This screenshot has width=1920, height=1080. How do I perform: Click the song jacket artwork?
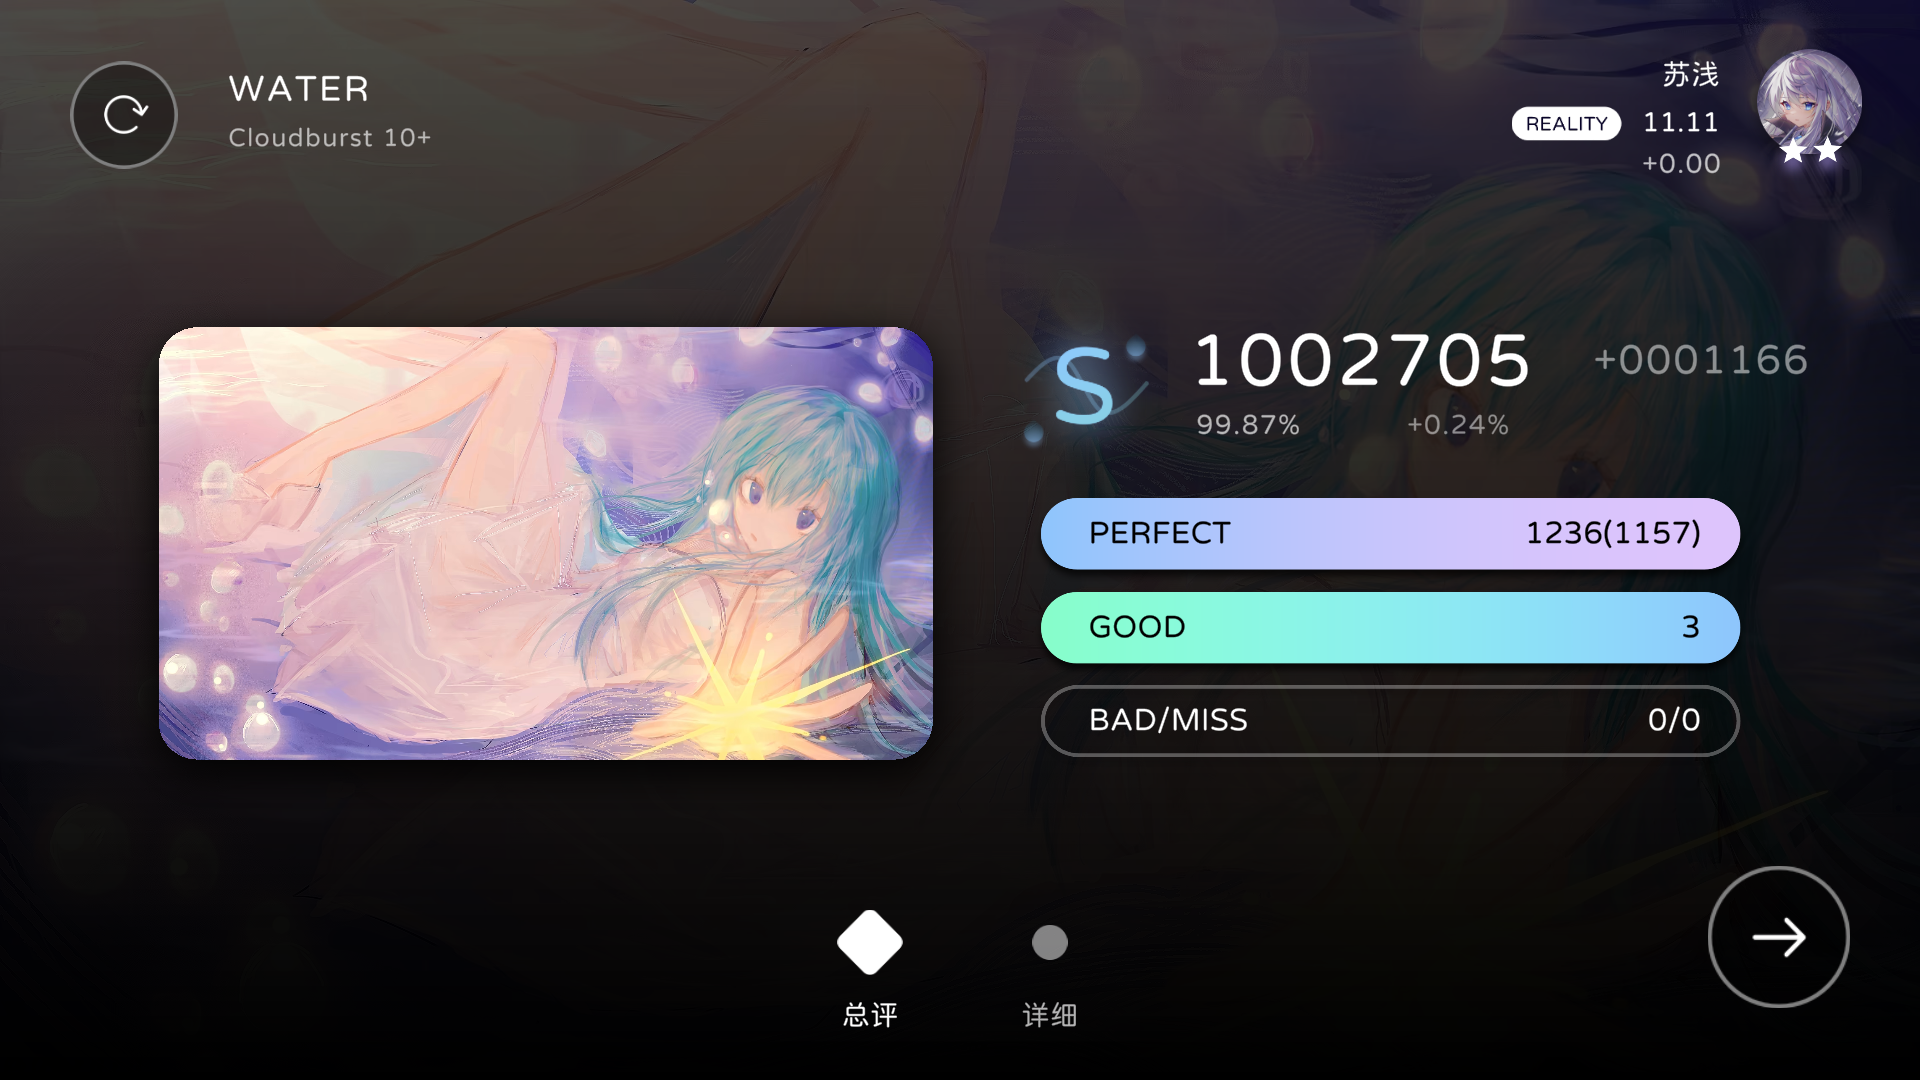pyautogui.click(x=546, y=543)
